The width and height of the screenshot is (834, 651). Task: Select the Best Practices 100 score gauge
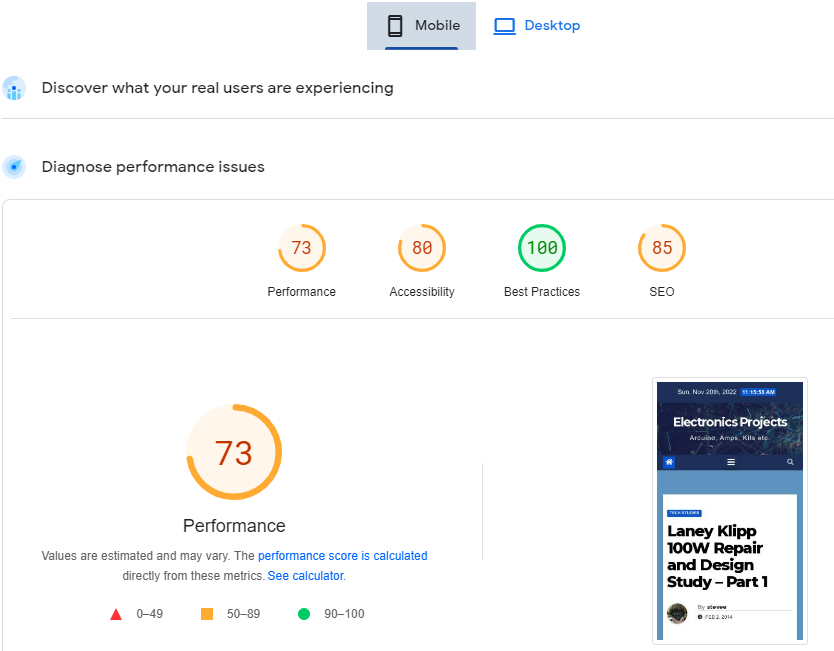click(541, 248)
